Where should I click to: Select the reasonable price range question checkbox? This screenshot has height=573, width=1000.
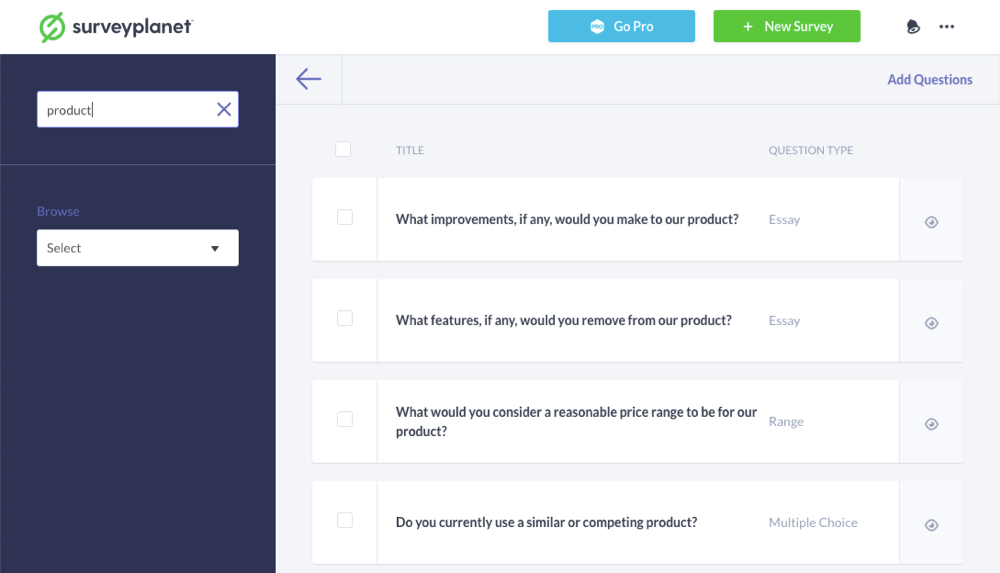[x=345, y=419]
